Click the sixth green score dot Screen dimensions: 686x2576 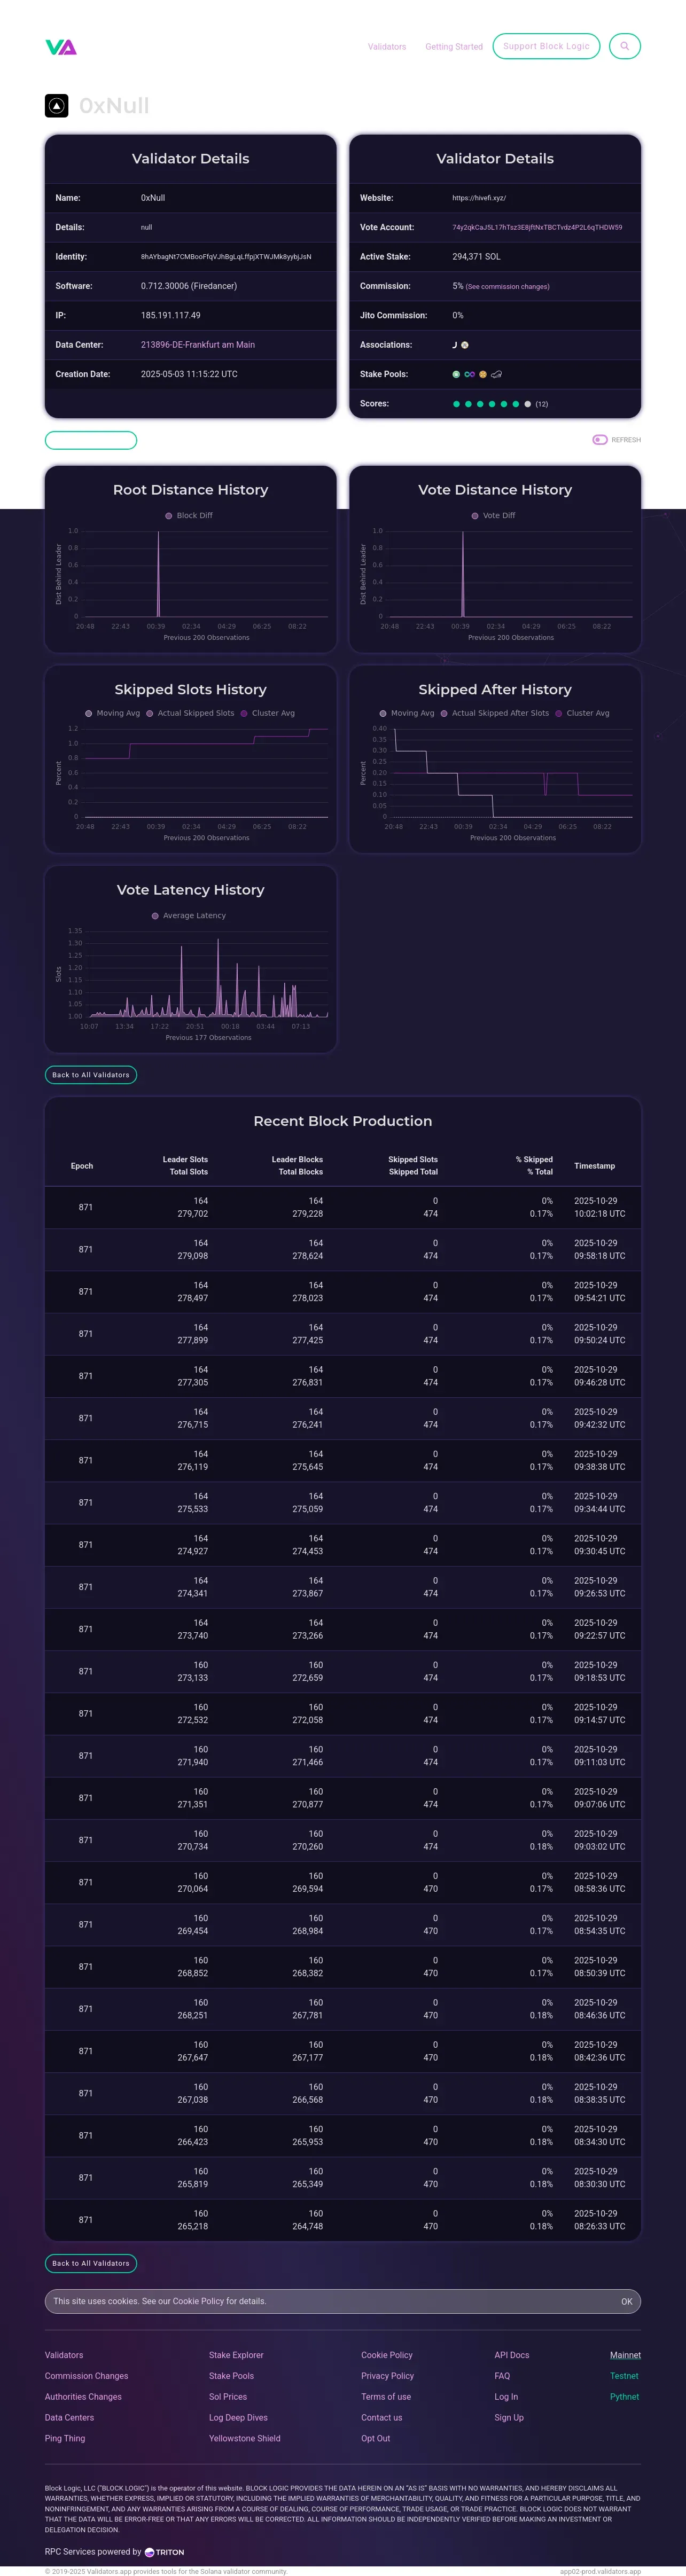click(x=516, y=404)
